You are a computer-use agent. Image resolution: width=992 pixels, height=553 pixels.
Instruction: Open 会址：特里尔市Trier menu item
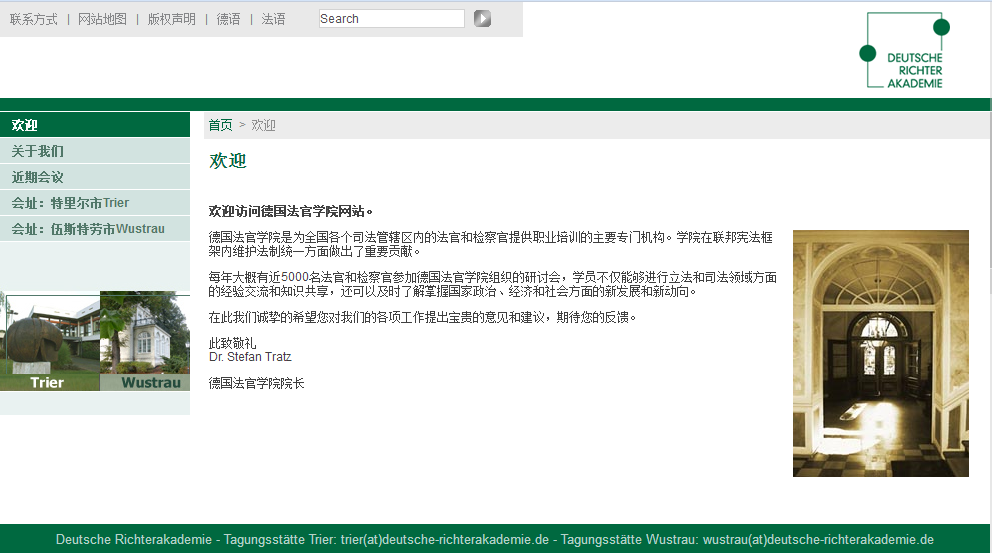pyautogui.click(x=70, y=203)
